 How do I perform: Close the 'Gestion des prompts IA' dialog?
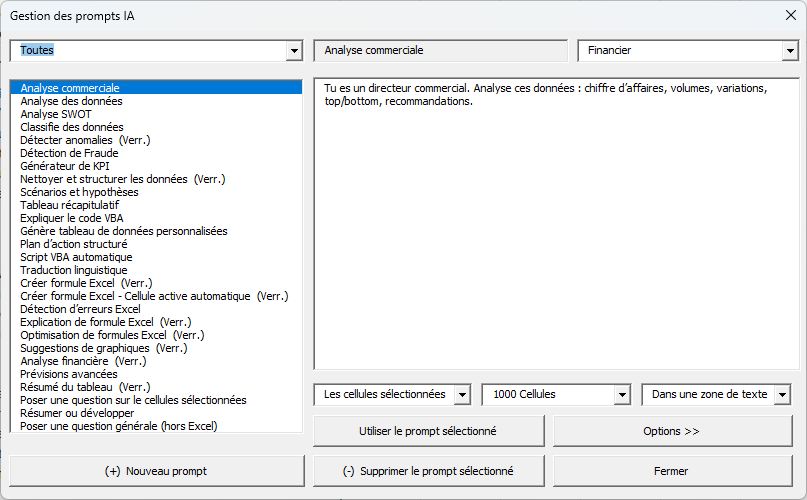tap(790, 16)
